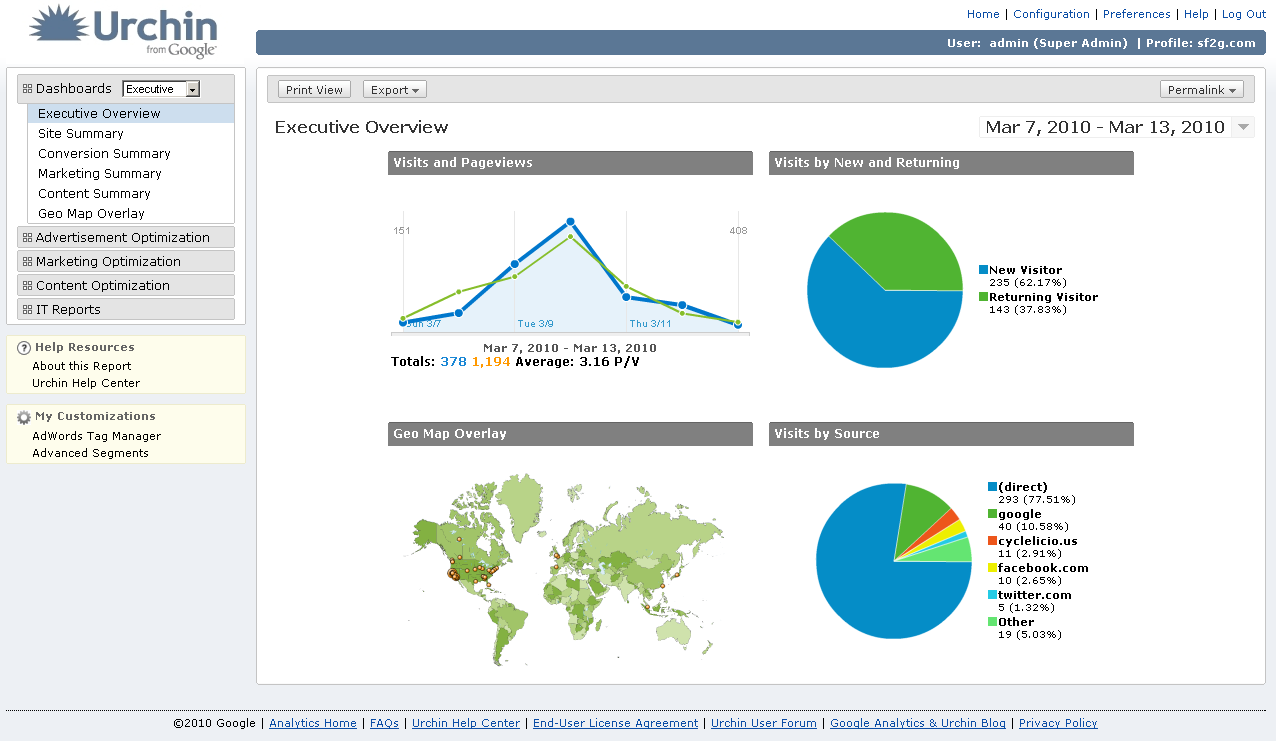Click grid icon beside Advertisement Optimization
The image size is (1281, 741).
coord(27,238)
